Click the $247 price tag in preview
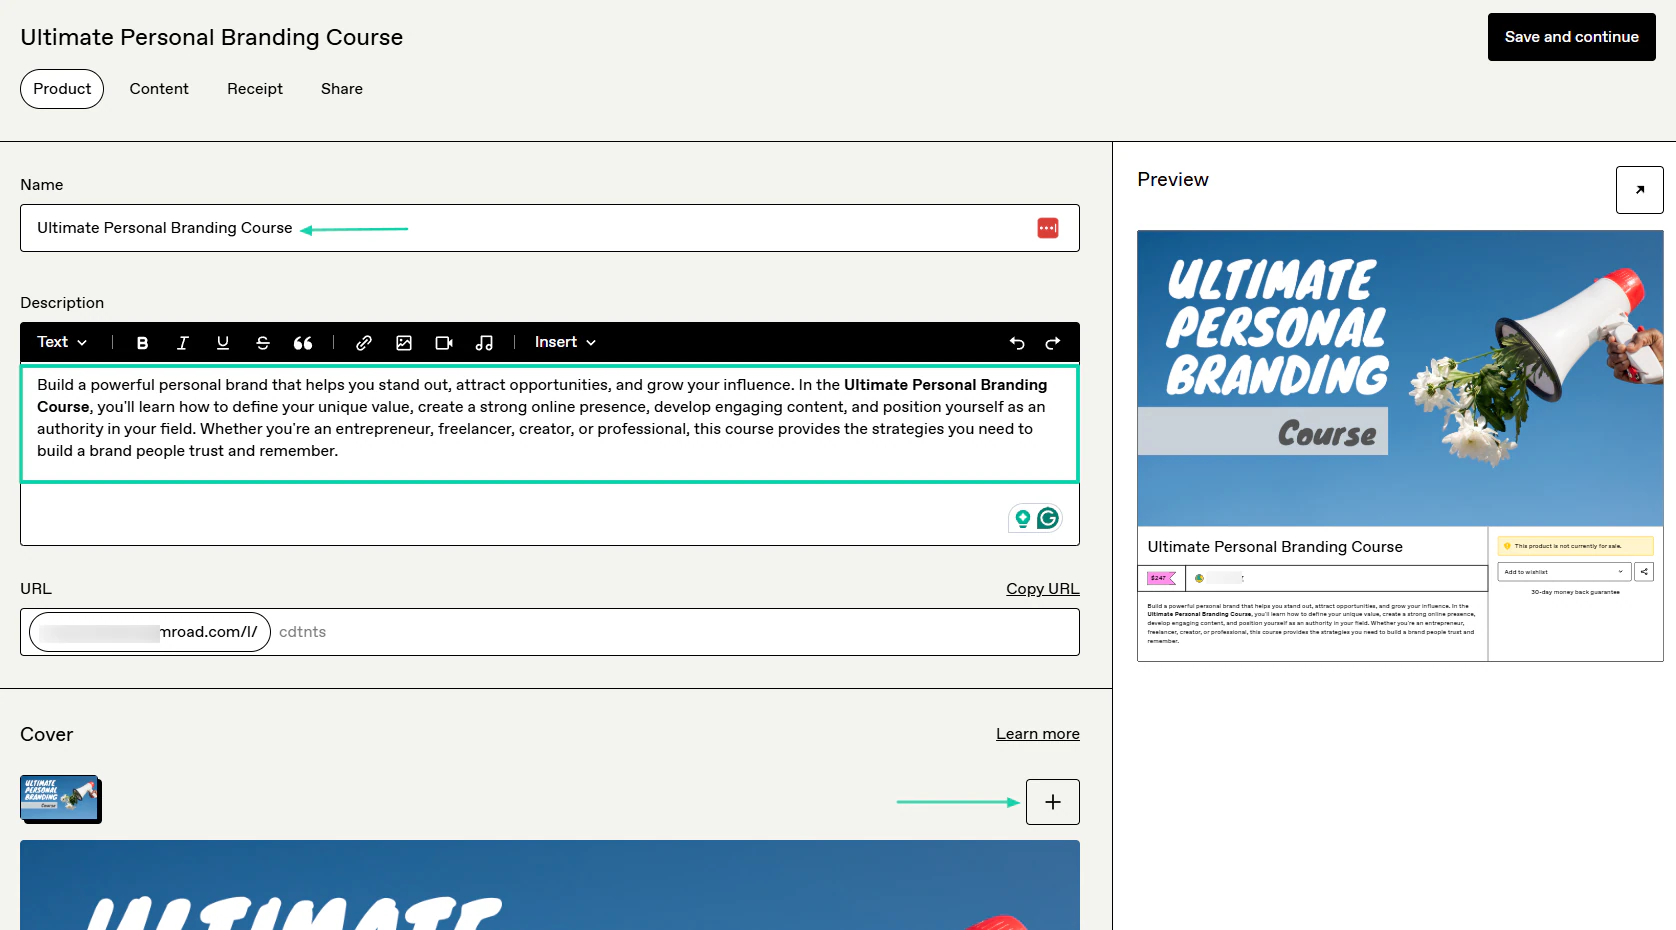 click(x=1160, y=578)
